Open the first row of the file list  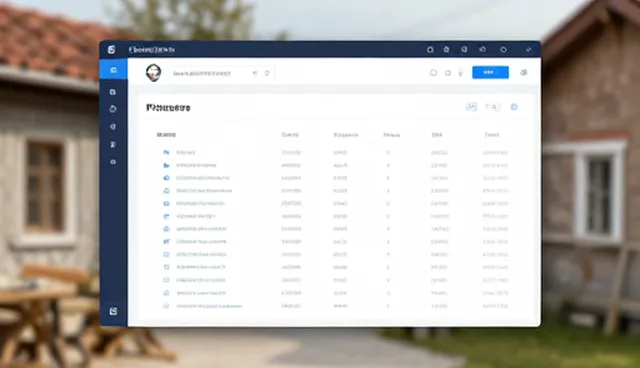[x=335, y=152]
